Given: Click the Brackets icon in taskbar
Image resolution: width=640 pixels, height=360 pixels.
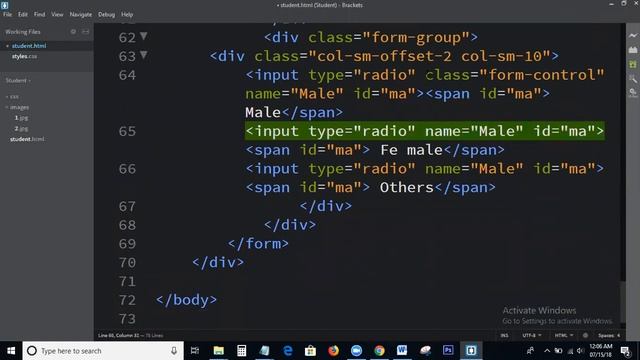Looking at the screenshot, I should tap(471, 351).
